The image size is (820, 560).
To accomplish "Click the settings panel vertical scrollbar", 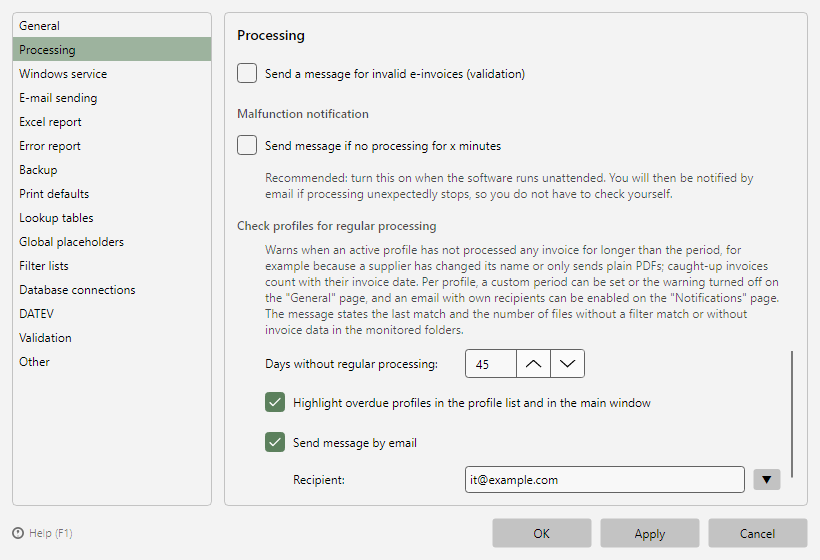I will tap(792, 414).
